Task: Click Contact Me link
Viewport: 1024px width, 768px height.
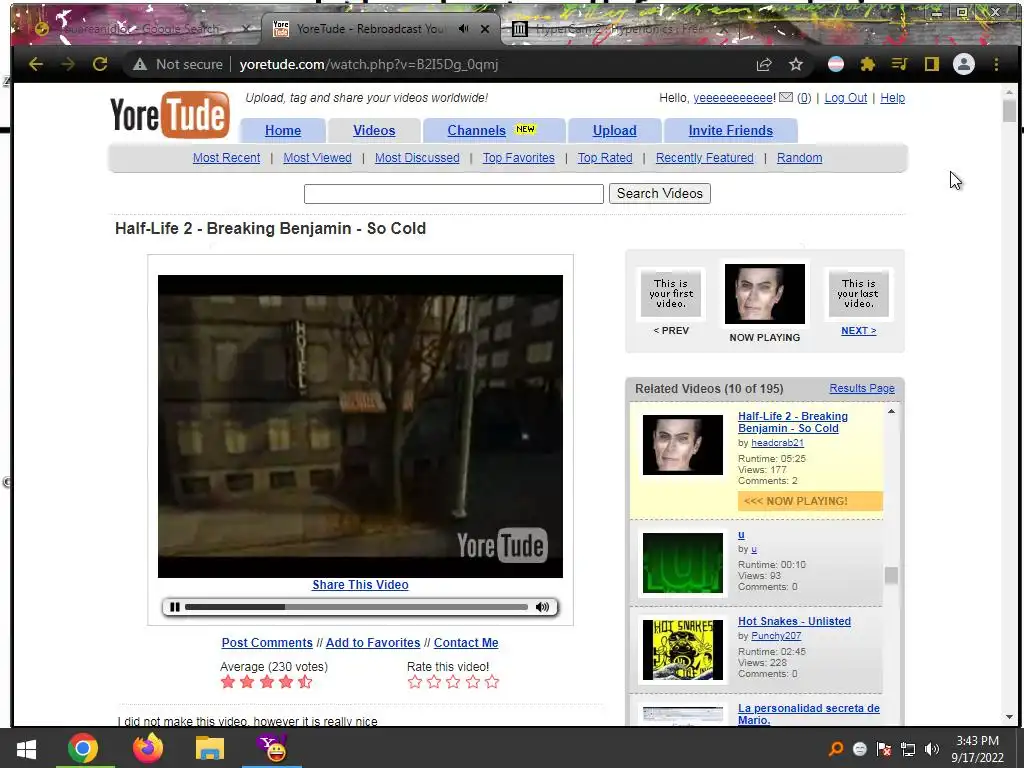Action: pyautogui.click(x=466, y=643)
